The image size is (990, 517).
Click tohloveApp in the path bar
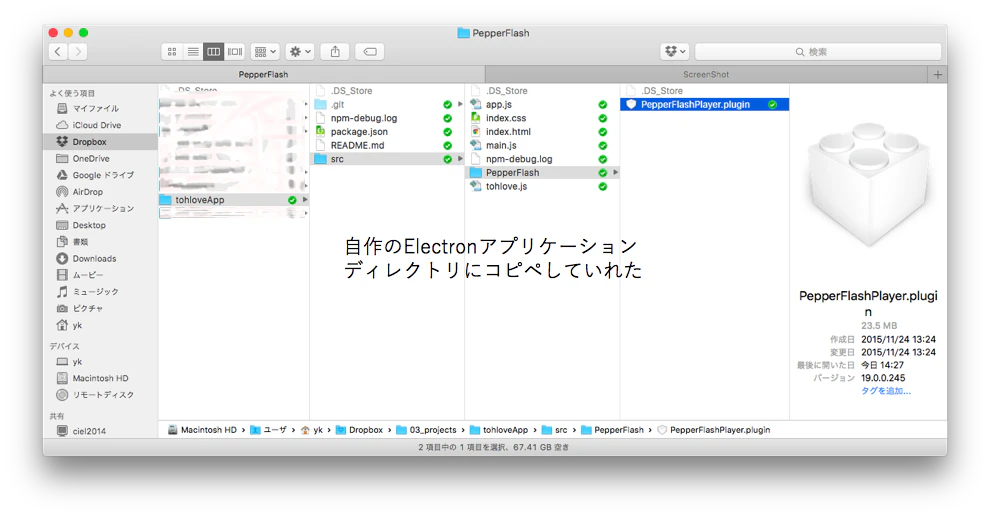[x=499, y=430]
